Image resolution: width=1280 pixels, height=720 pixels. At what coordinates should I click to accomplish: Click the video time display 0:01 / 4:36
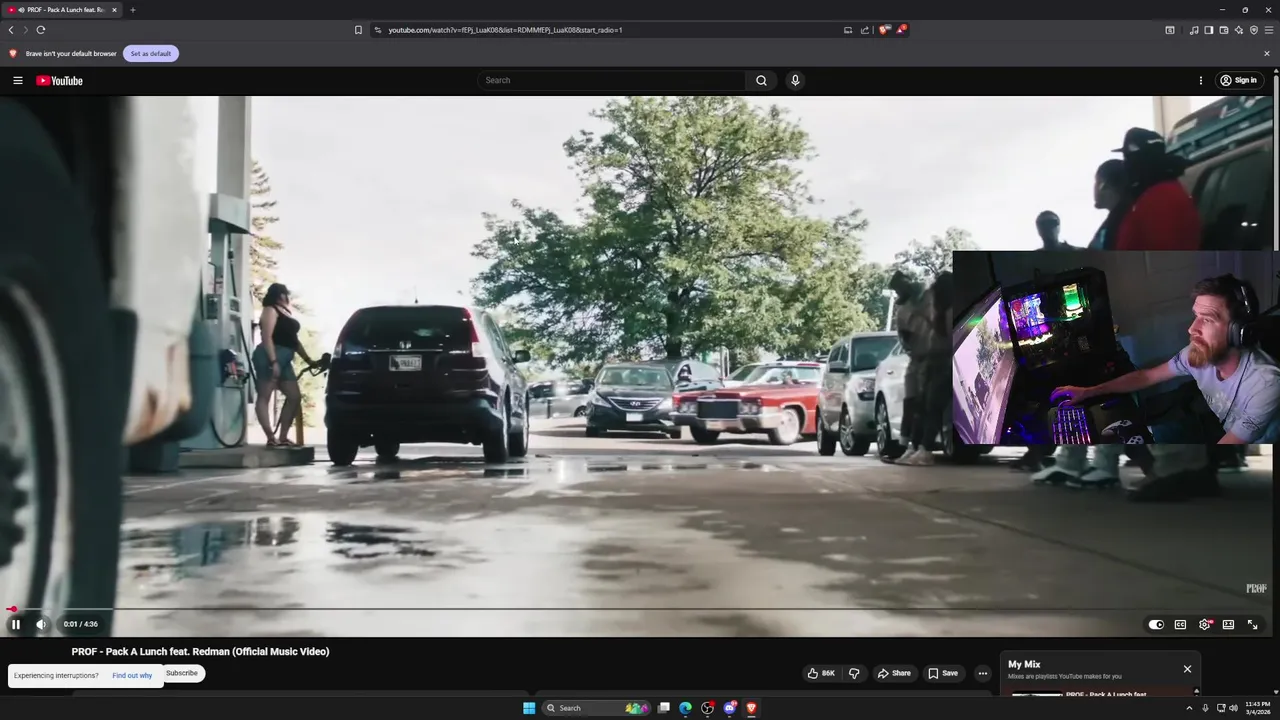coord(81,624)
